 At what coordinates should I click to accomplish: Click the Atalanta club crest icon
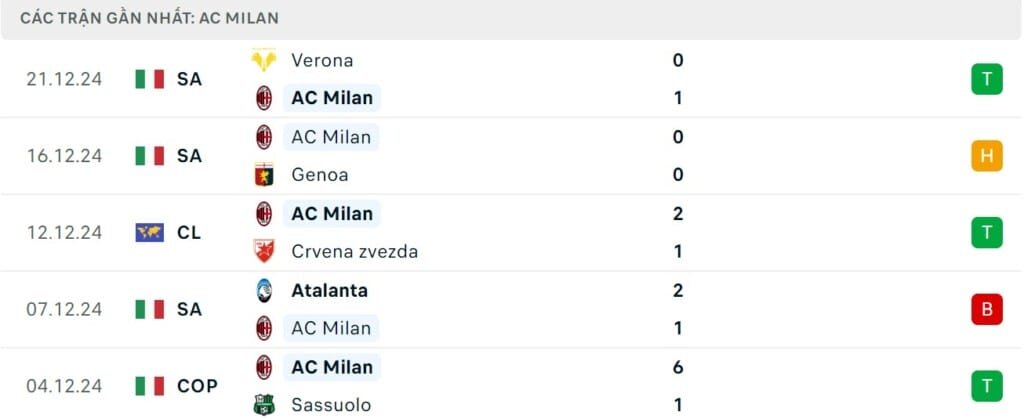[264, 290]
